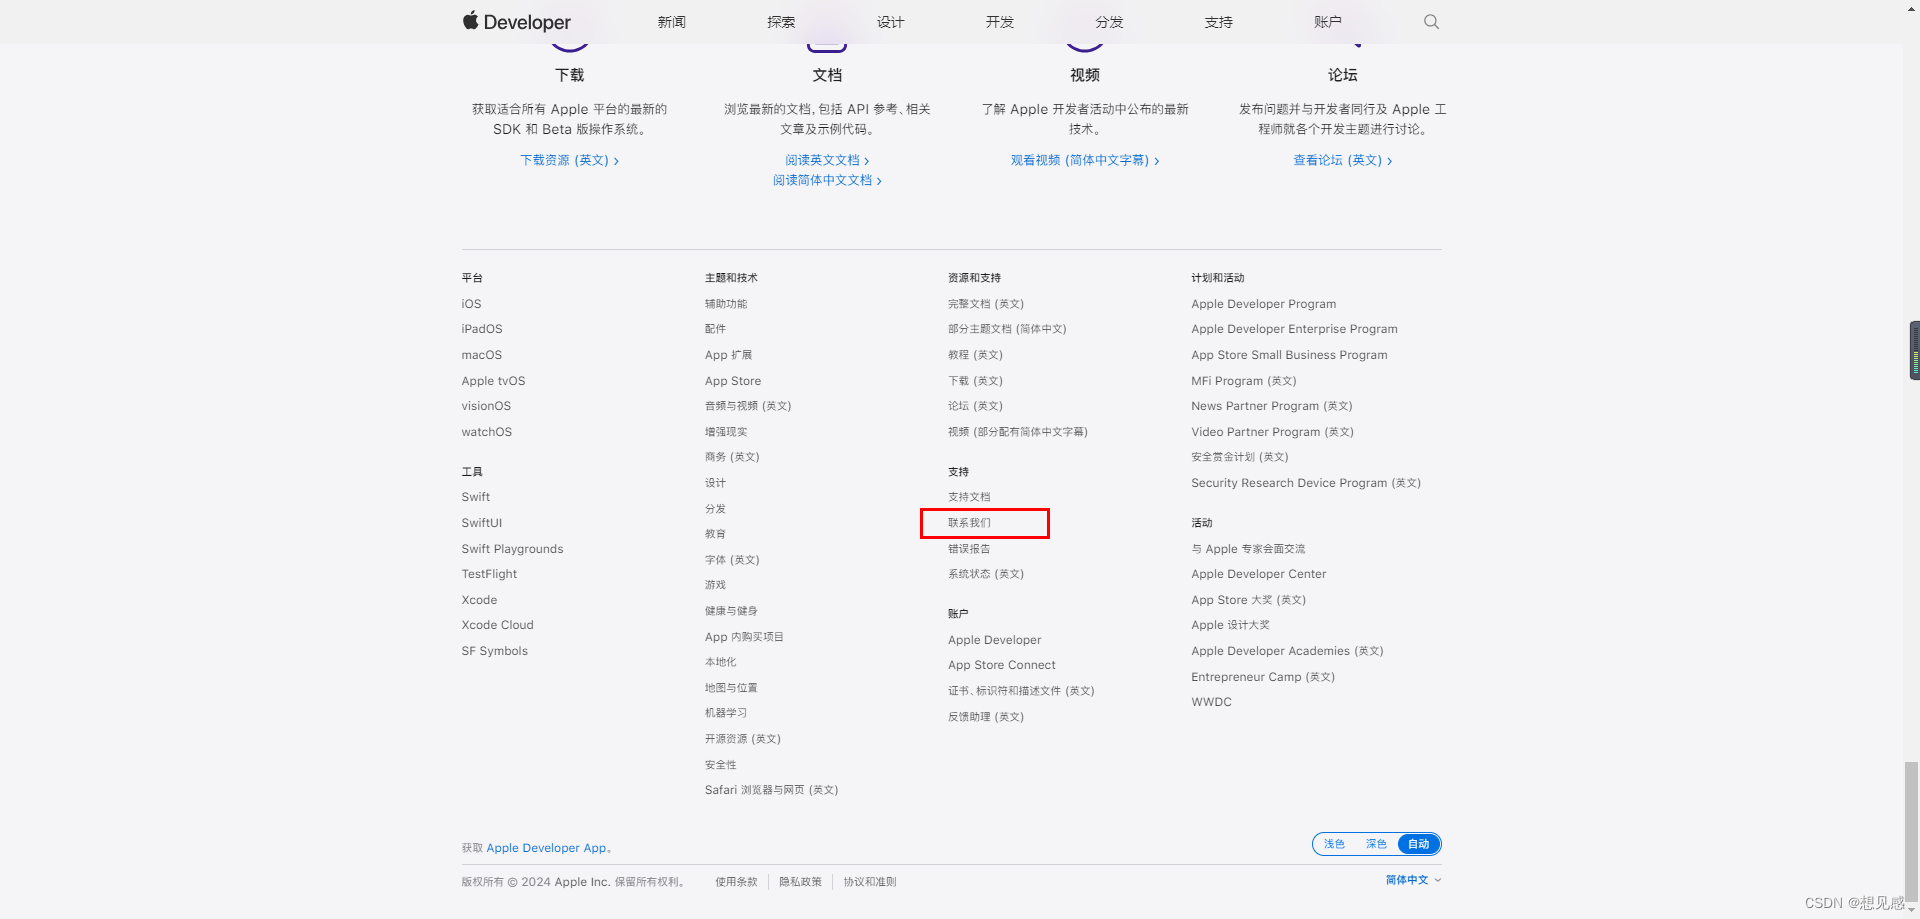Open the WWDC link
The width and height of the screenshot is (1920, 919).
(1211, 702)
